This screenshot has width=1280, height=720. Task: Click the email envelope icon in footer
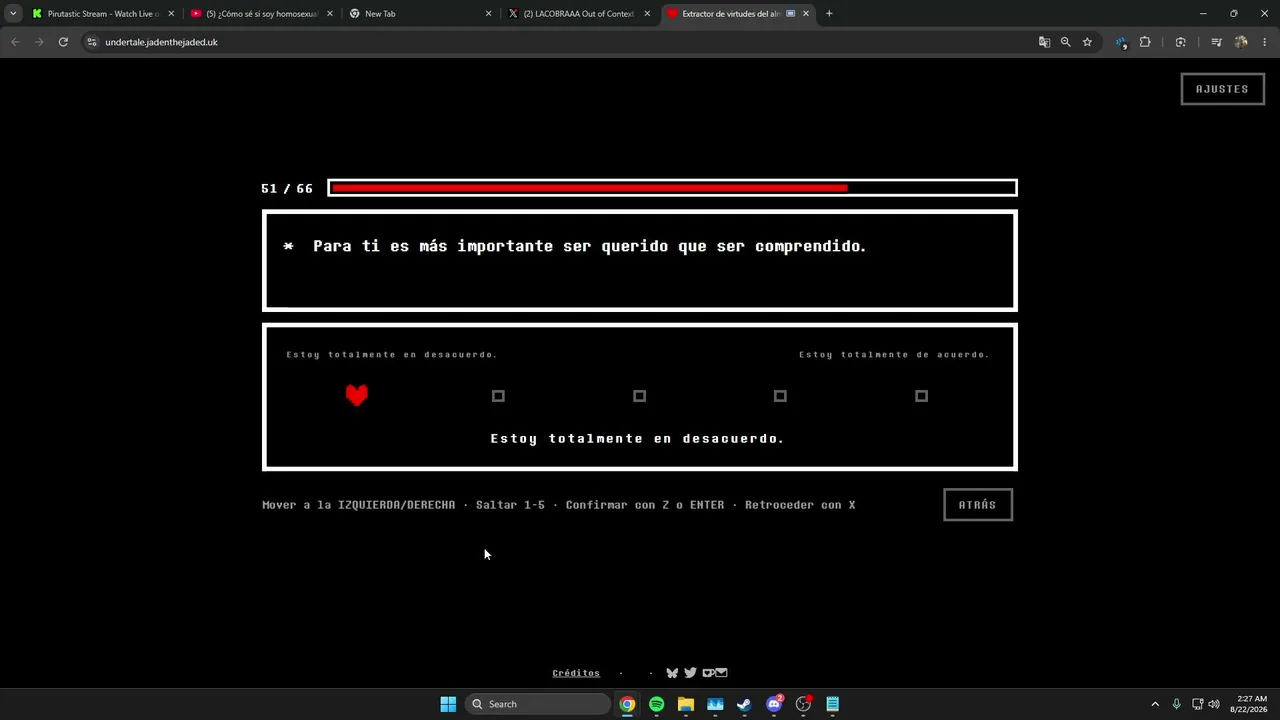pos(722,673)
